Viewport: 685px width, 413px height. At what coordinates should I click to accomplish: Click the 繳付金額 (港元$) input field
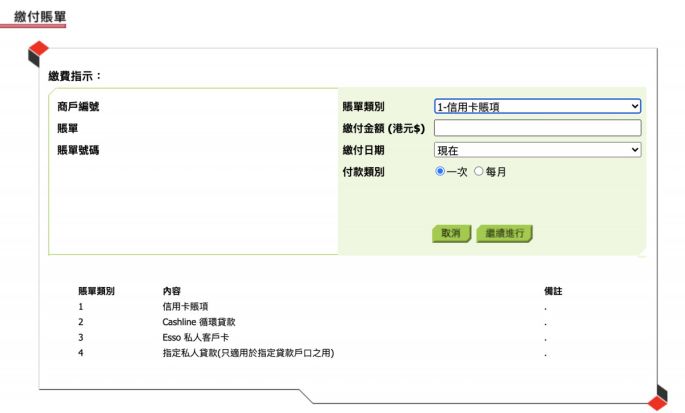[x=537, y=128]
